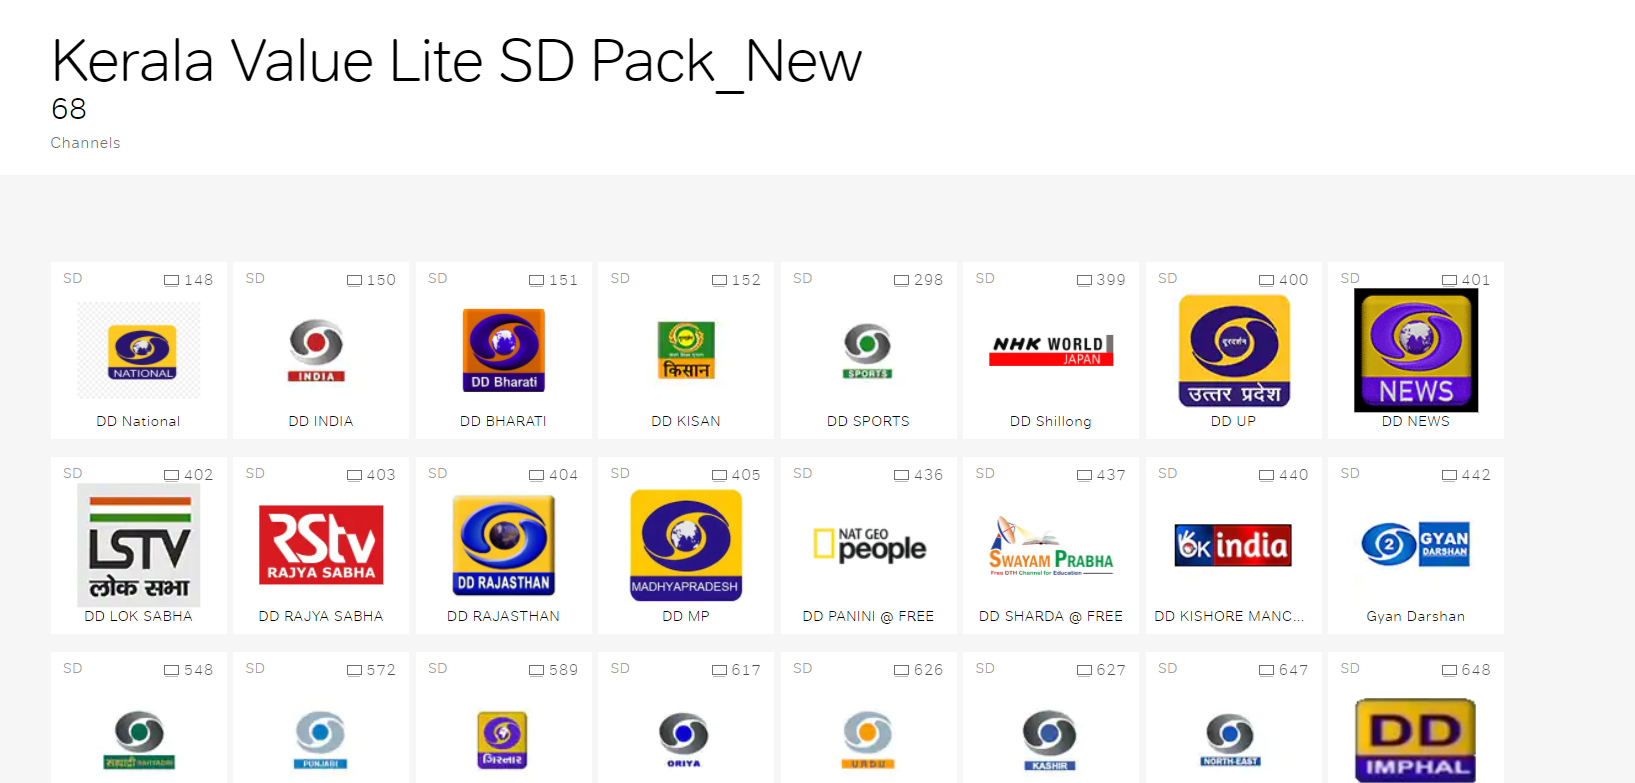Image resolution: width=1635 pixels, height=783 pixels.
Task: Select the 'DD MP' channel name
Action: [686, 616]
